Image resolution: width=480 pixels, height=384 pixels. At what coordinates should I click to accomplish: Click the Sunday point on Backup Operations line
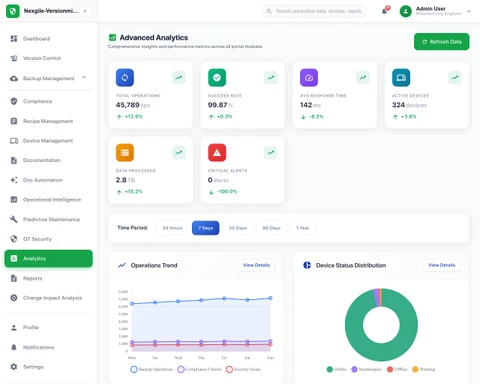(270, 298)
